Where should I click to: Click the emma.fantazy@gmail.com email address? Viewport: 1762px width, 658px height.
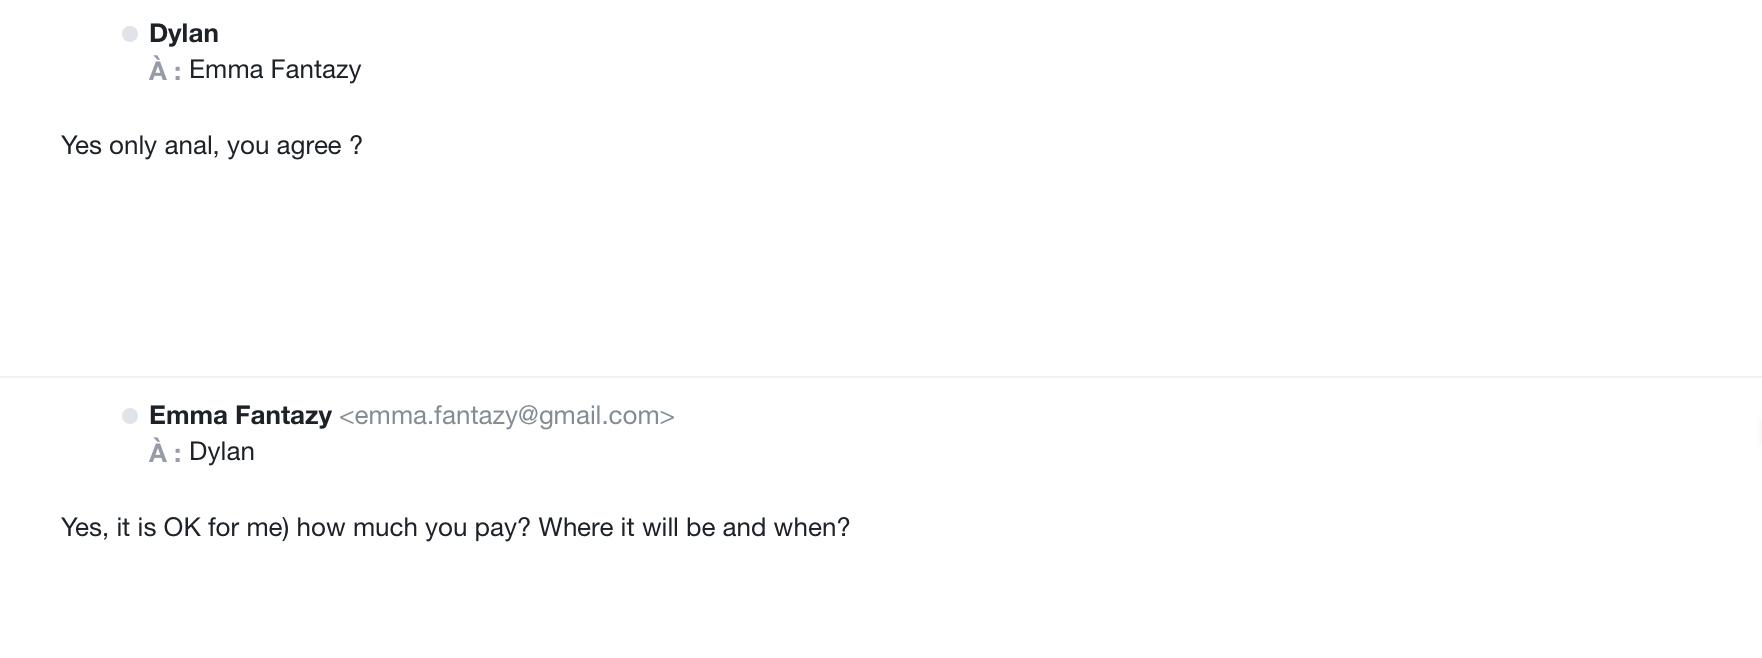[x=507, y=416]
